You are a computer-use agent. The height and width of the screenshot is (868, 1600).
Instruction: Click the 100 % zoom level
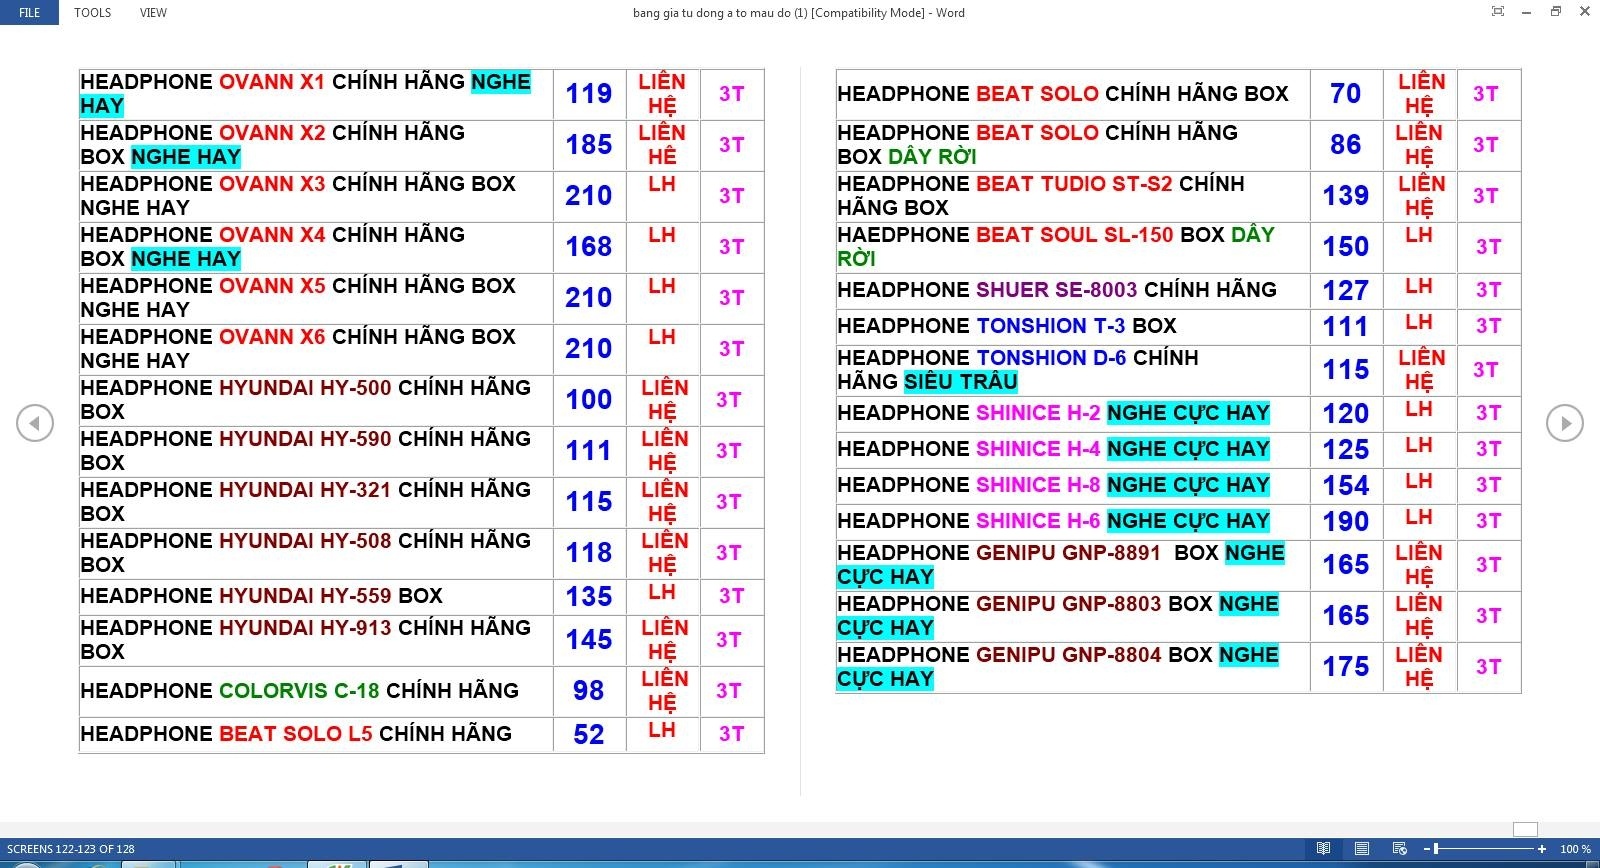pyautogui.click(x=1575, y=849)
